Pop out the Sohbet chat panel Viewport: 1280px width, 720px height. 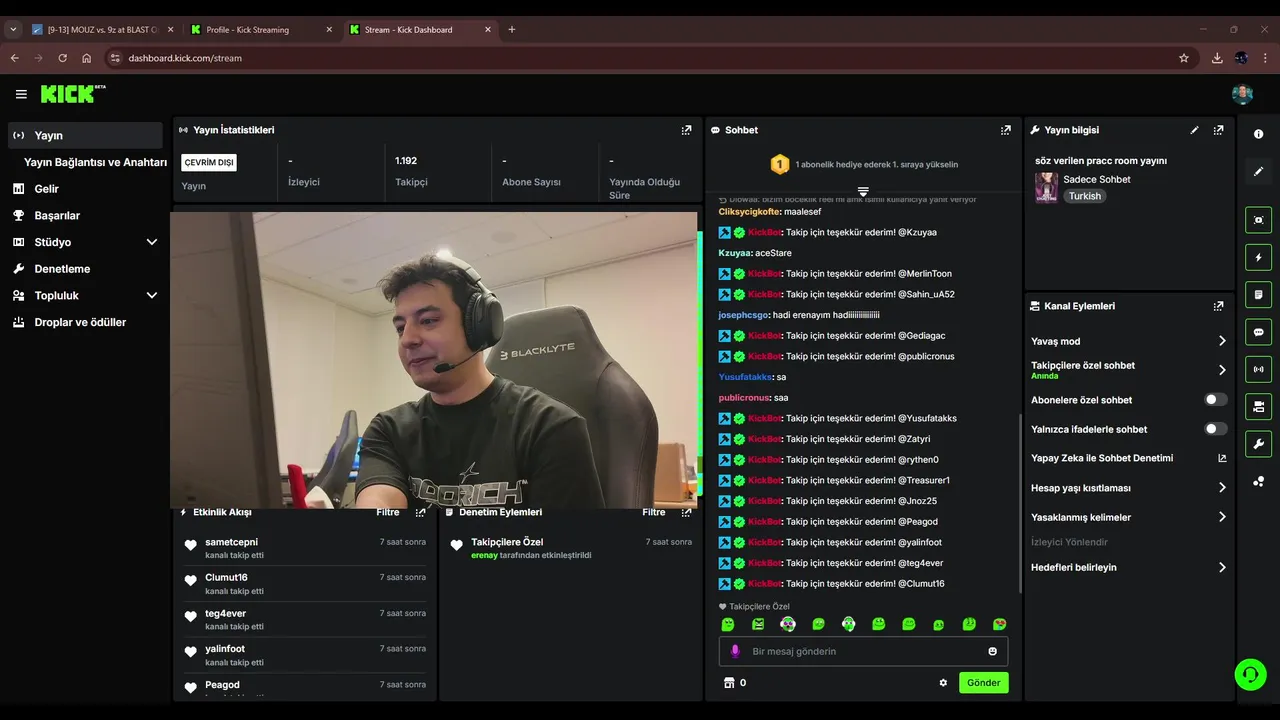coord(1006,130)
